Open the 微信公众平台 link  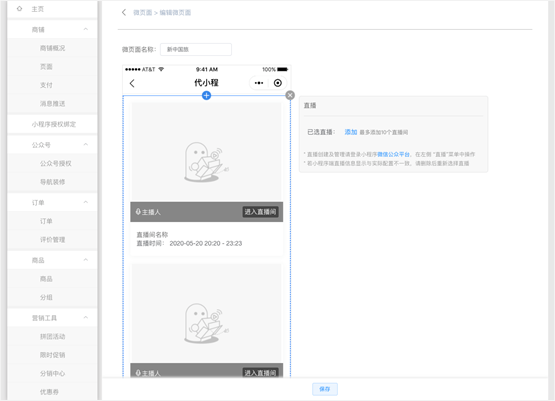click(394, 154)
